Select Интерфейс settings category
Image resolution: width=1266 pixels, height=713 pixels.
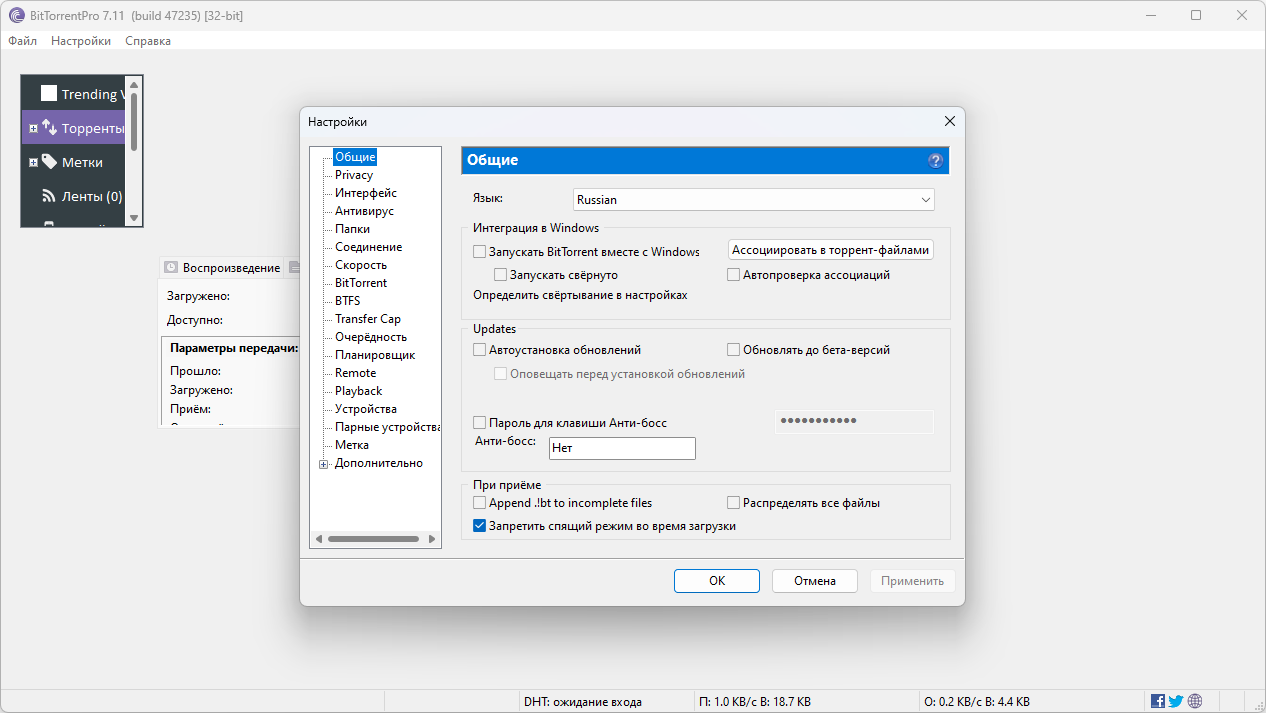pos(366,193)
